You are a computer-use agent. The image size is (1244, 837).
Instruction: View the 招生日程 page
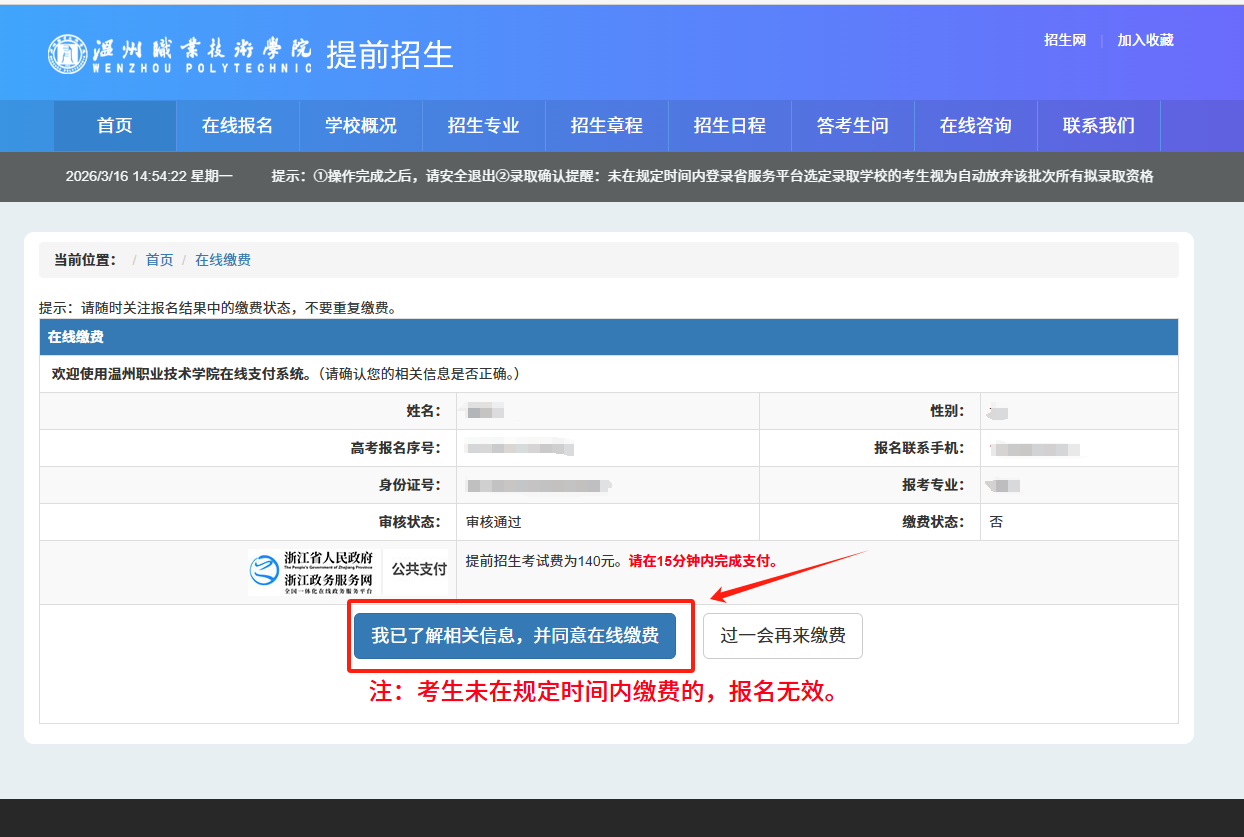[729, 126]
